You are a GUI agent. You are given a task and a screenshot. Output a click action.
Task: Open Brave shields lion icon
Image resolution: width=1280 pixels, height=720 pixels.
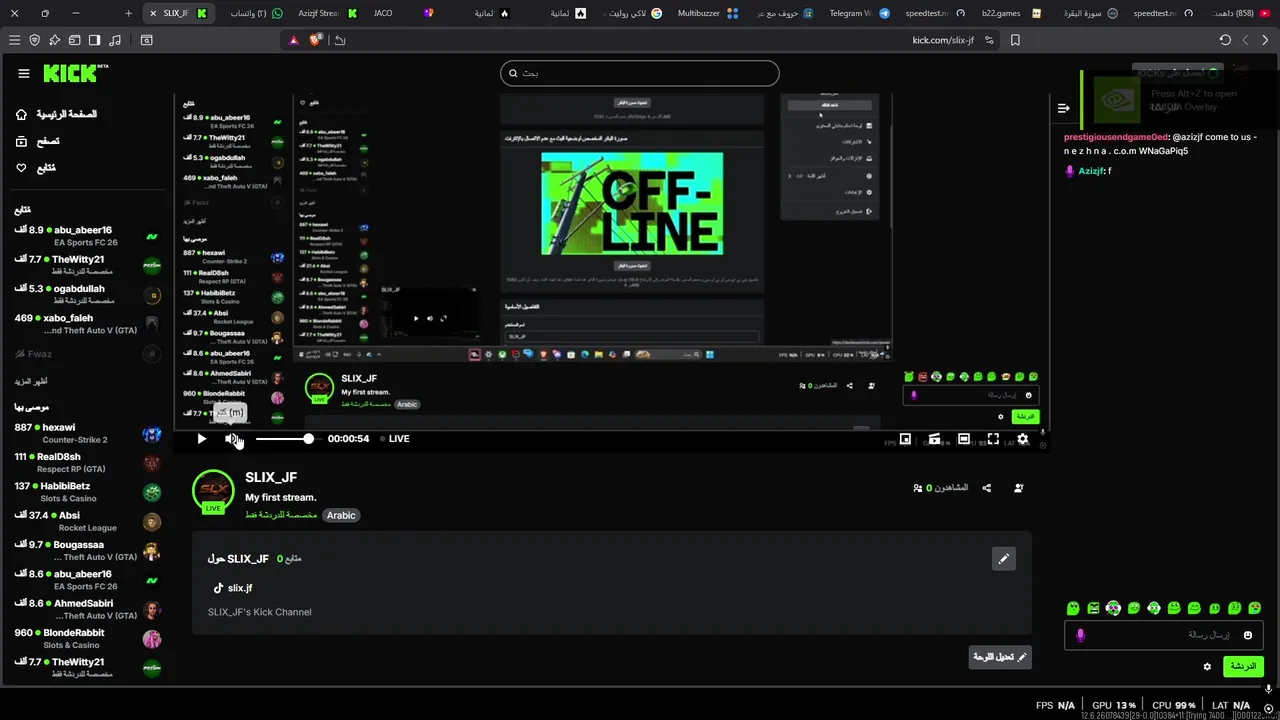tap(315, 40)
